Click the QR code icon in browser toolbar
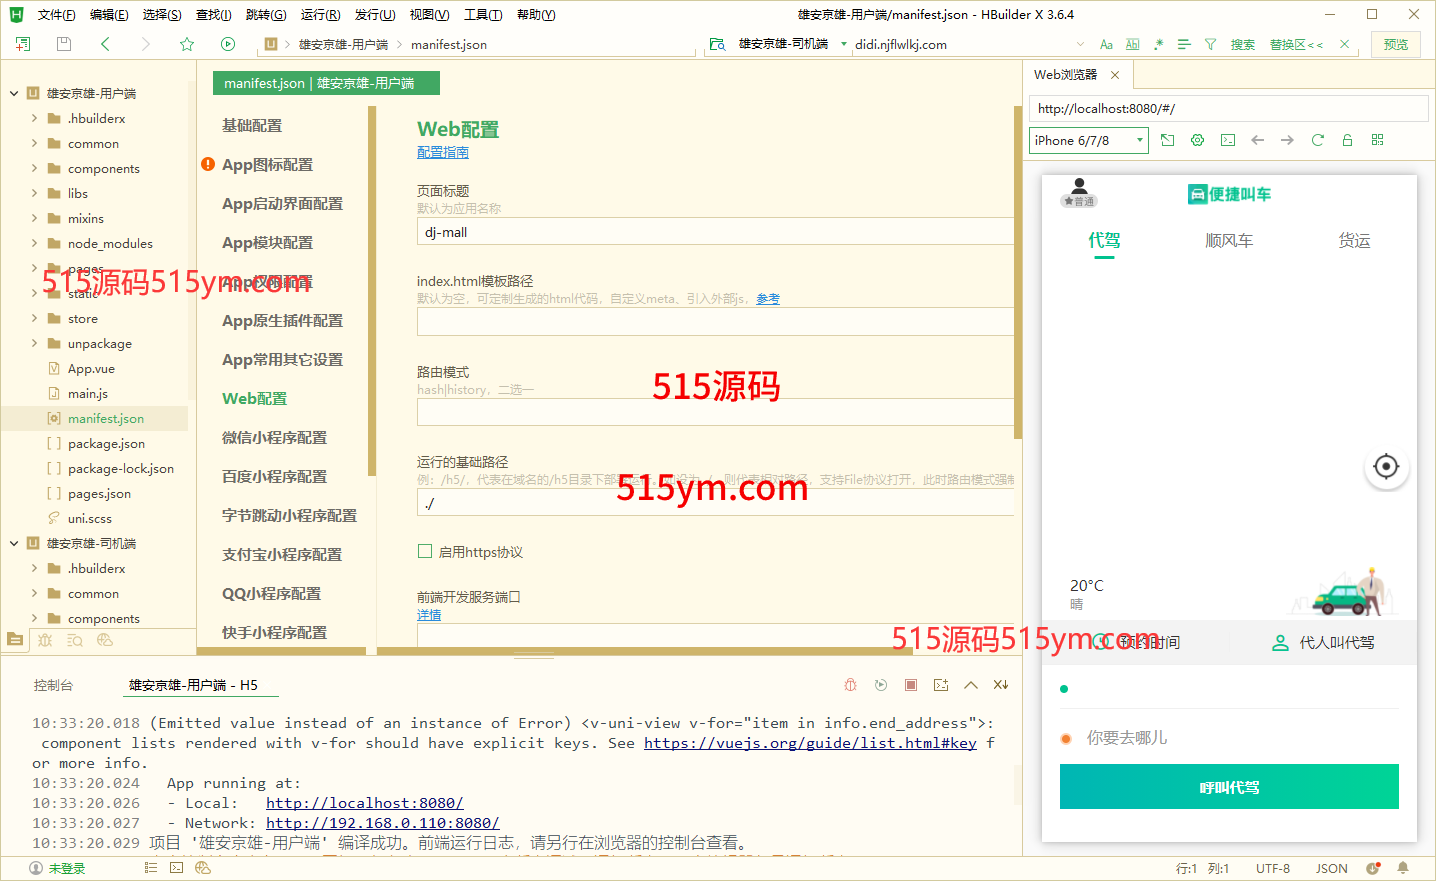Image resolution: width=1436 pixels, height=881 pixels. (x=1377, y=140)
